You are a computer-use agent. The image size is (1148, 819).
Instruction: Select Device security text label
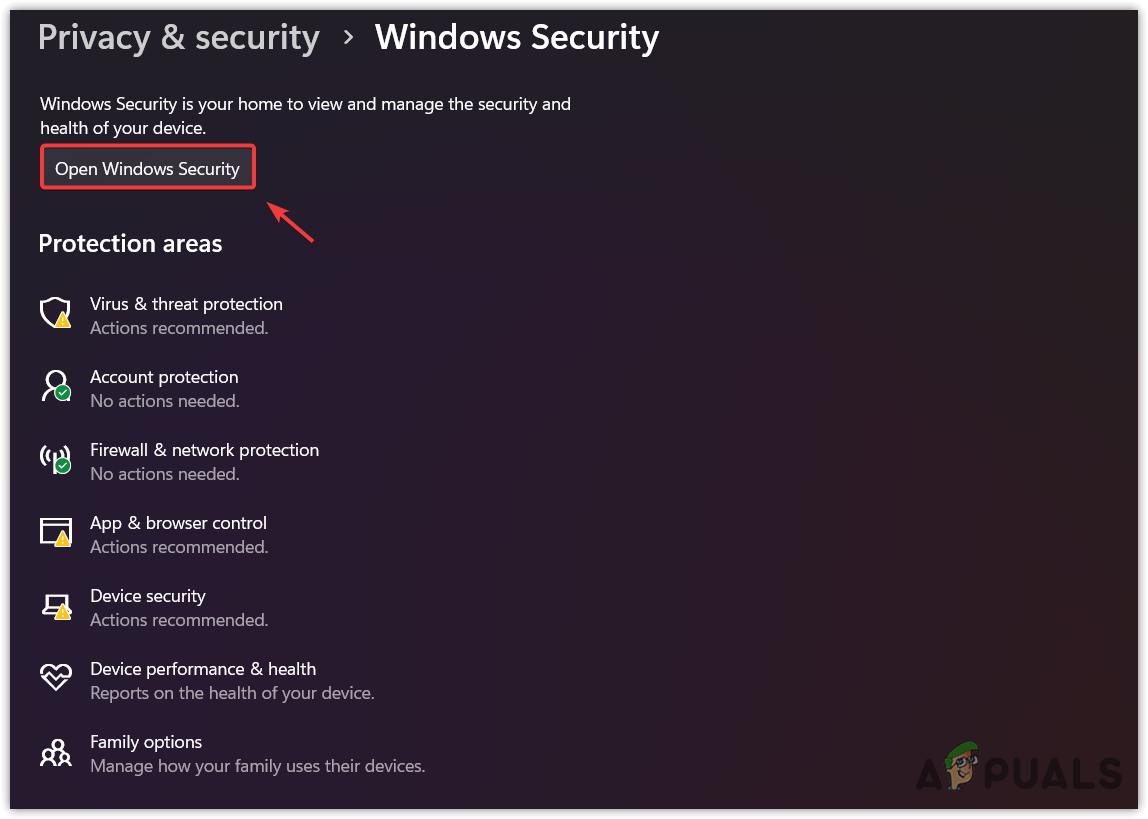tap(148, 596)
